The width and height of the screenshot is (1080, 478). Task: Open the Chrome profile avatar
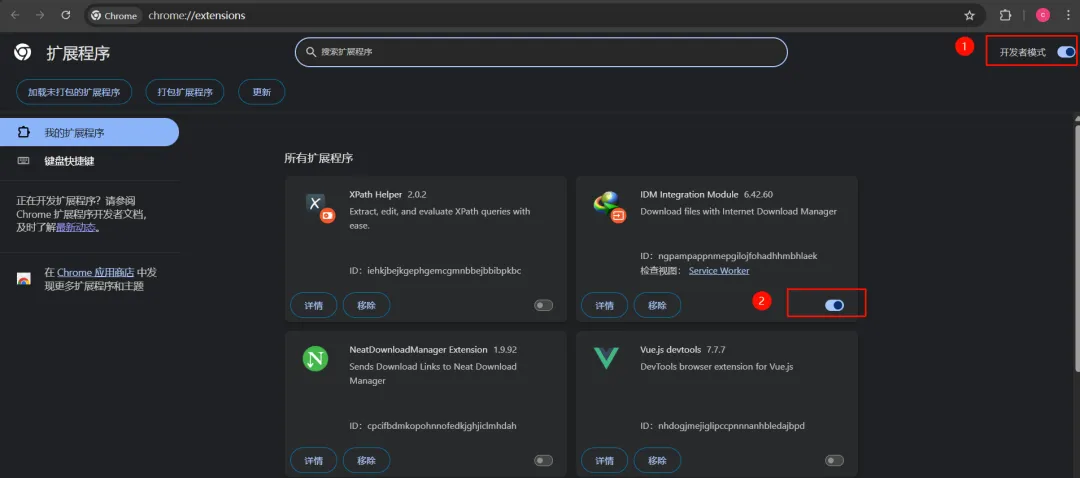coord(1043,15)
